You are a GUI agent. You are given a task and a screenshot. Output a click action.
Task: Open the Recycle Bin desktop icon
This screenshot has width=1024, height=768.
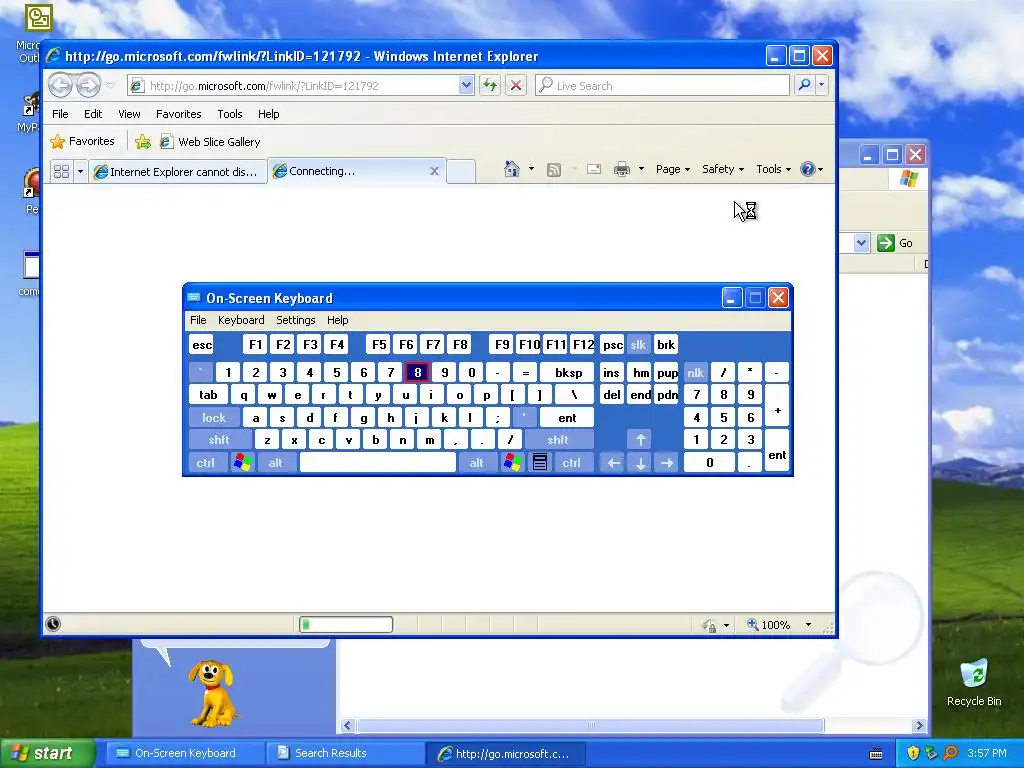(974, 683)
